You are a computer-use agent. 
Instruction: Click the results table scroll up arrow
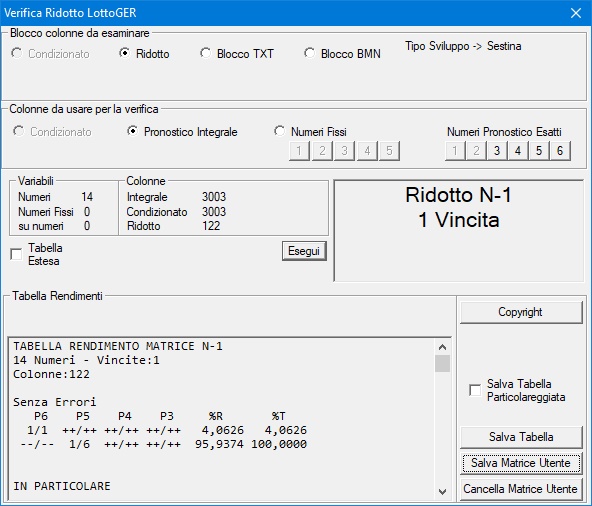(x=442, y=347)
